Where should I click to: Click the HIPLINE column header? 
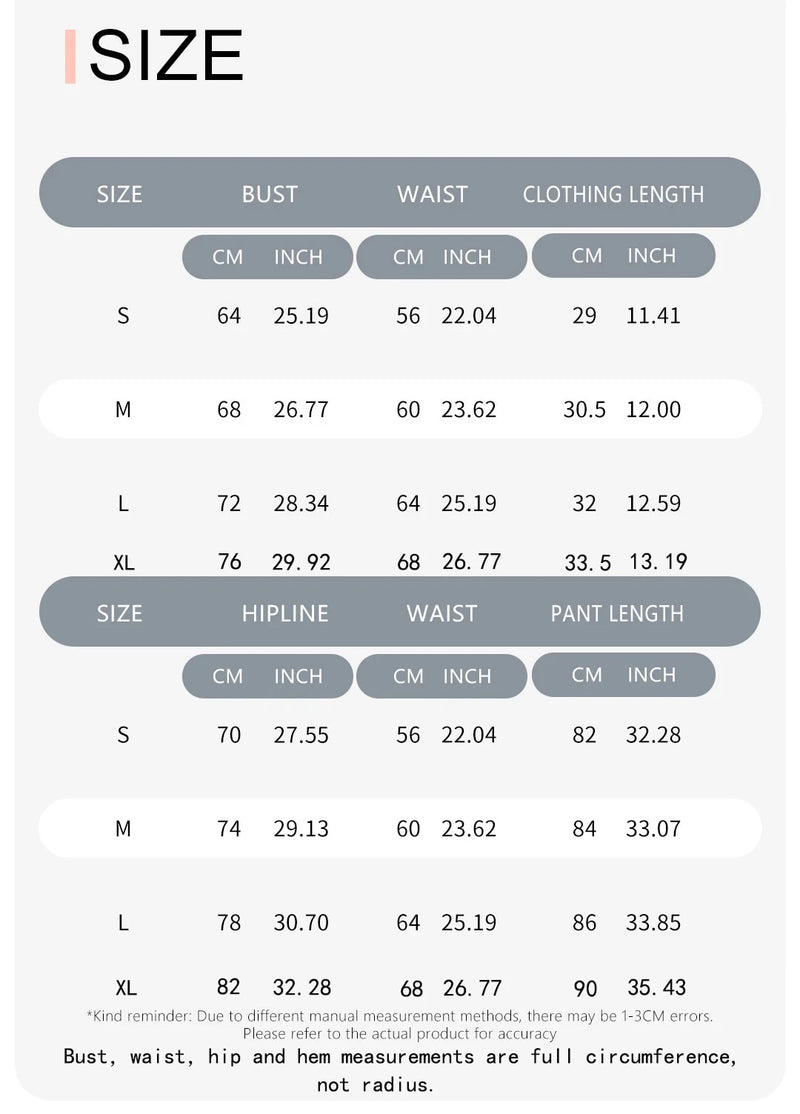[x=285, y=613]
